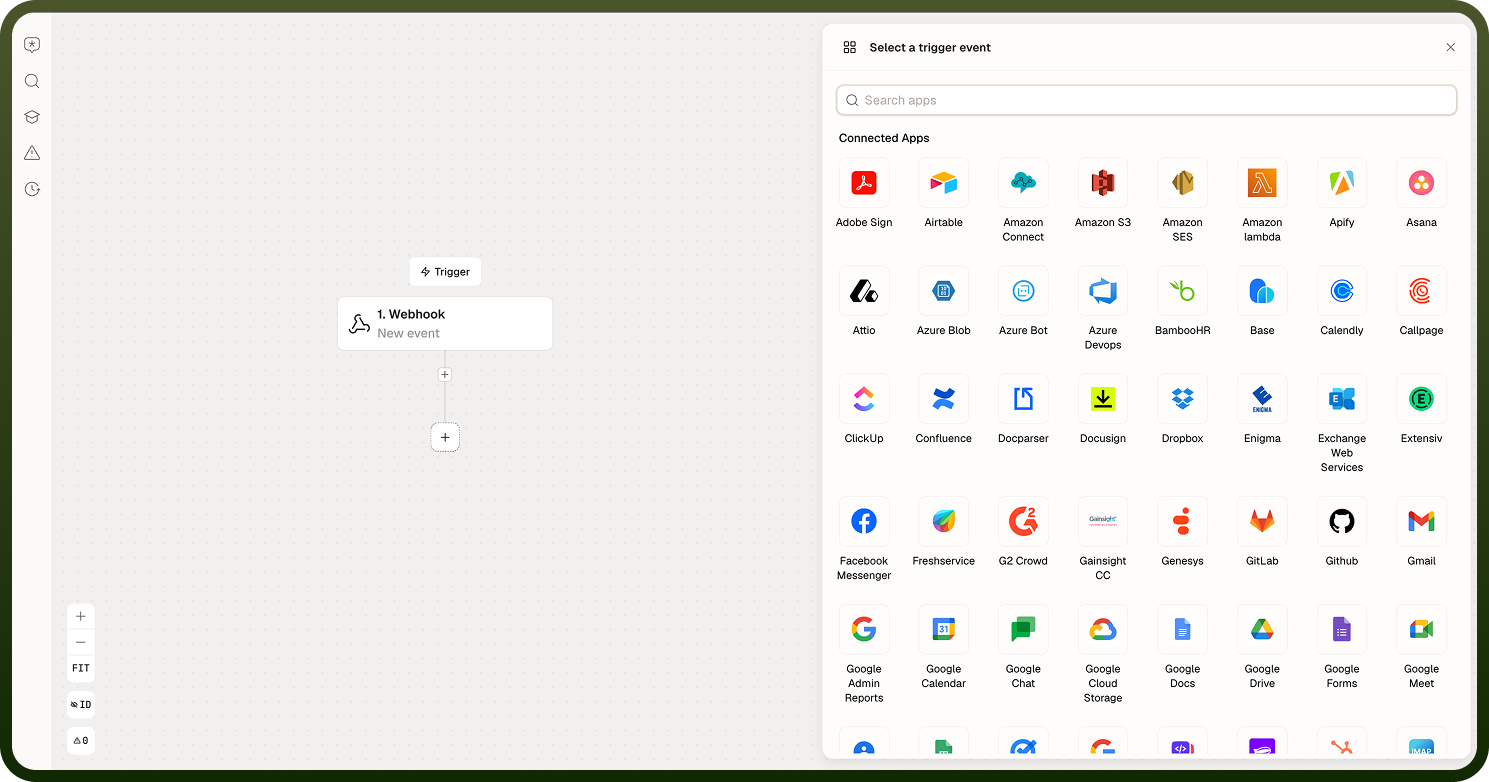Image resolution: width=1489 pixels, height=782 pixels.
Task: Select the Dropbox app icon
Action: (x=1182, y=399)
